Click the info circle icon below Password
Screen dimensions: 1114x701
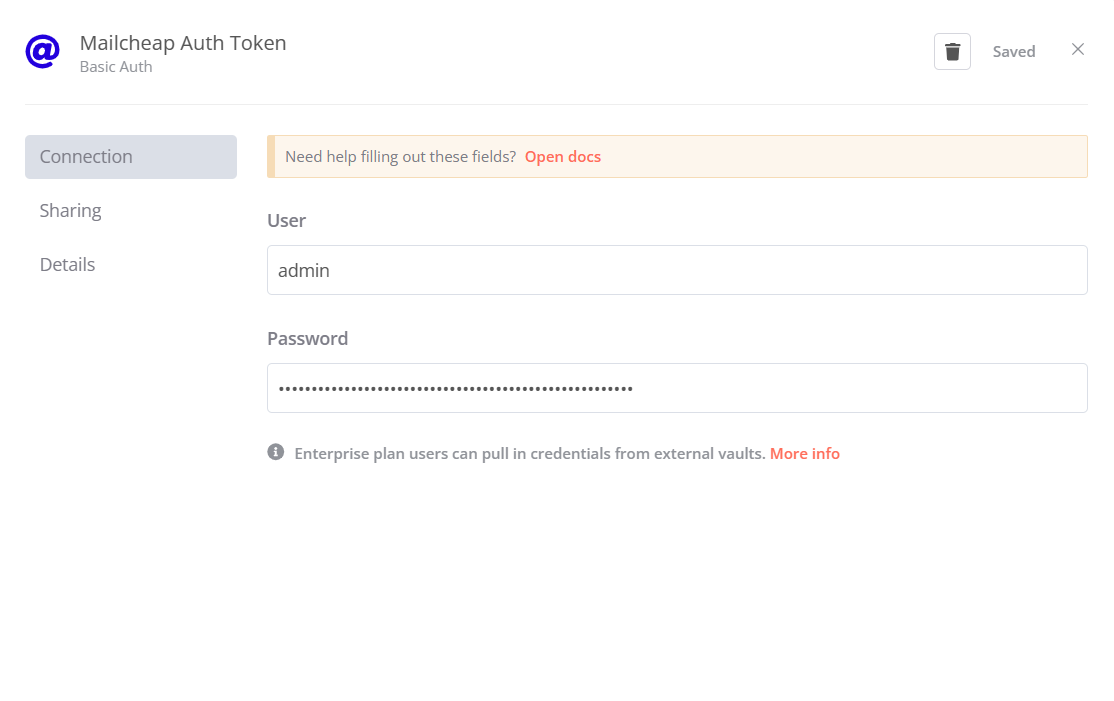[276, 452]
